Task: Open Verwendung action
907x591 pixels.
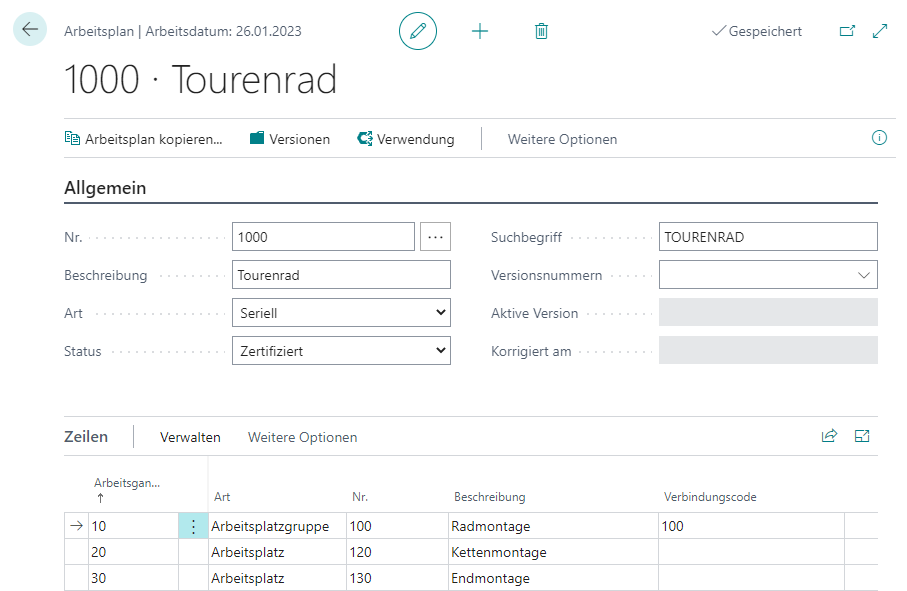Action: click(x=406, y=139)
